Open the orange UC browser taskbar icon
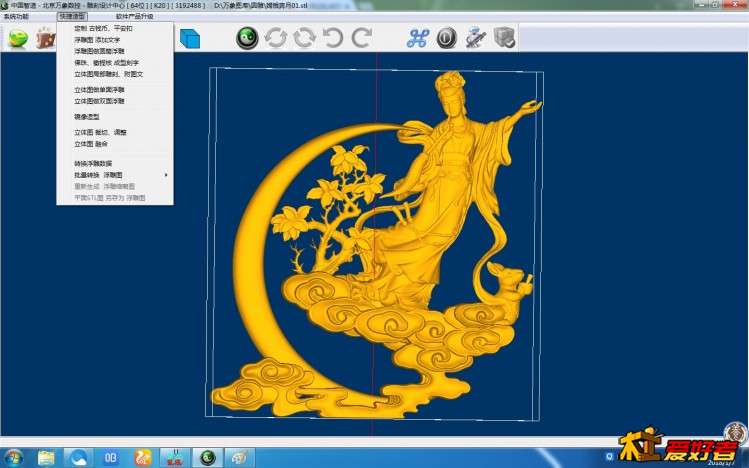The width and height of the screenshot is (749, 468). pyautogui.click(x=143, y=458)
